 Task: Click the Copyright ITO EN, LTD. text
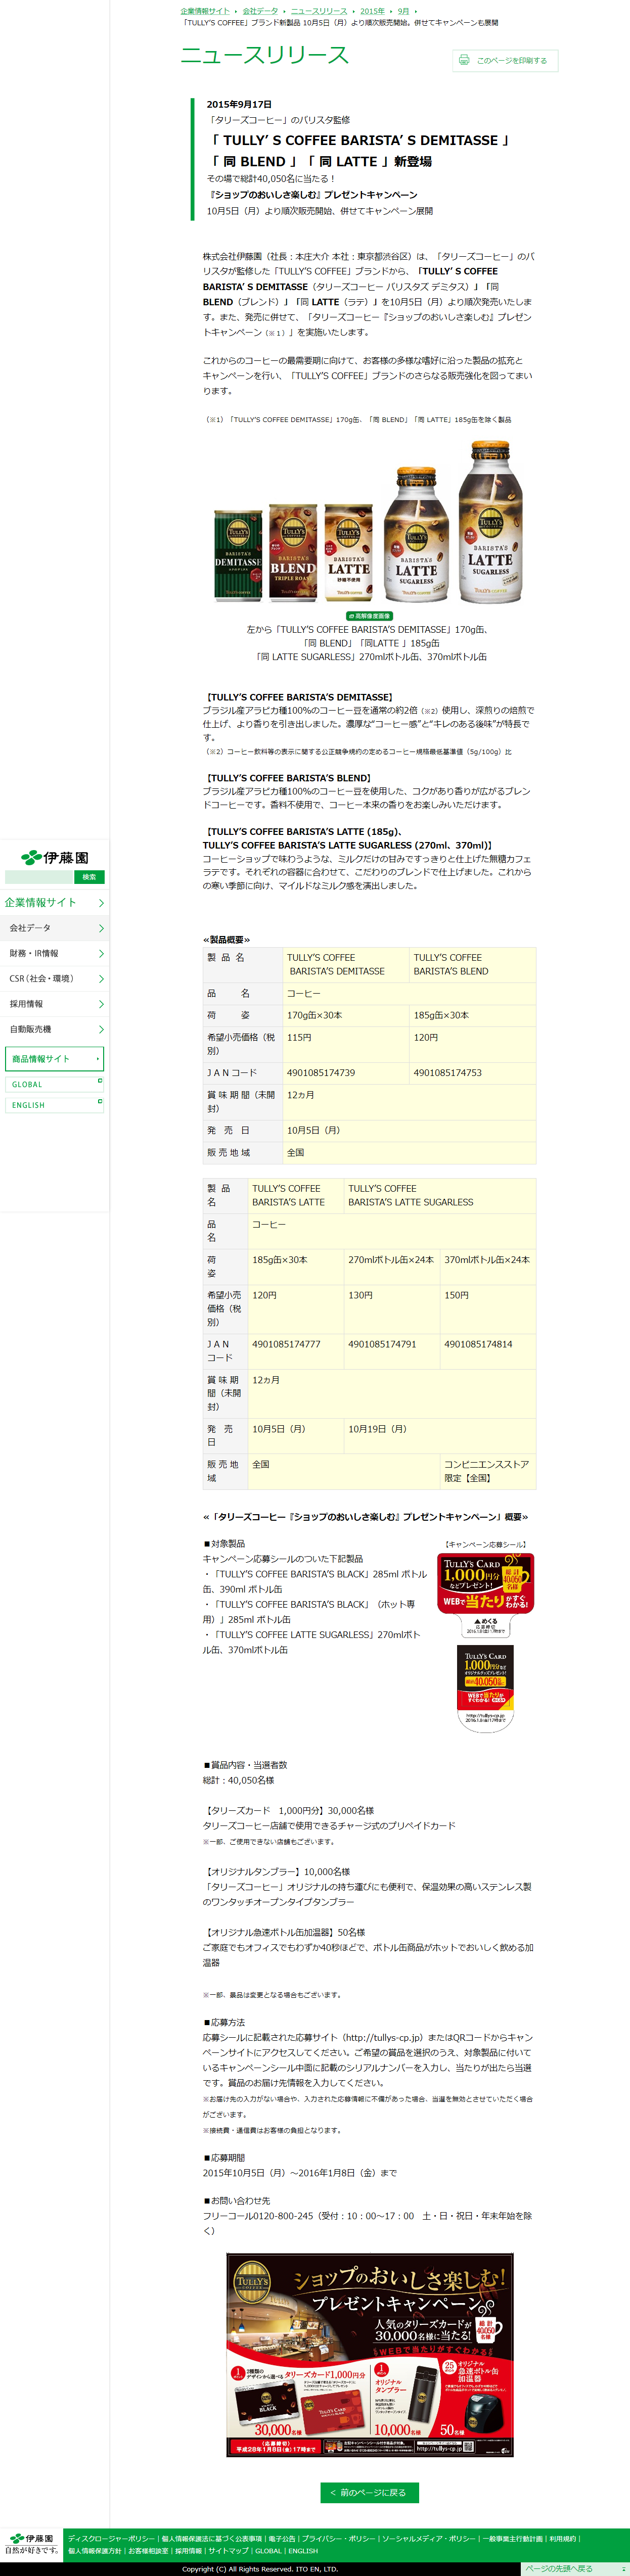click(260, 2568)
